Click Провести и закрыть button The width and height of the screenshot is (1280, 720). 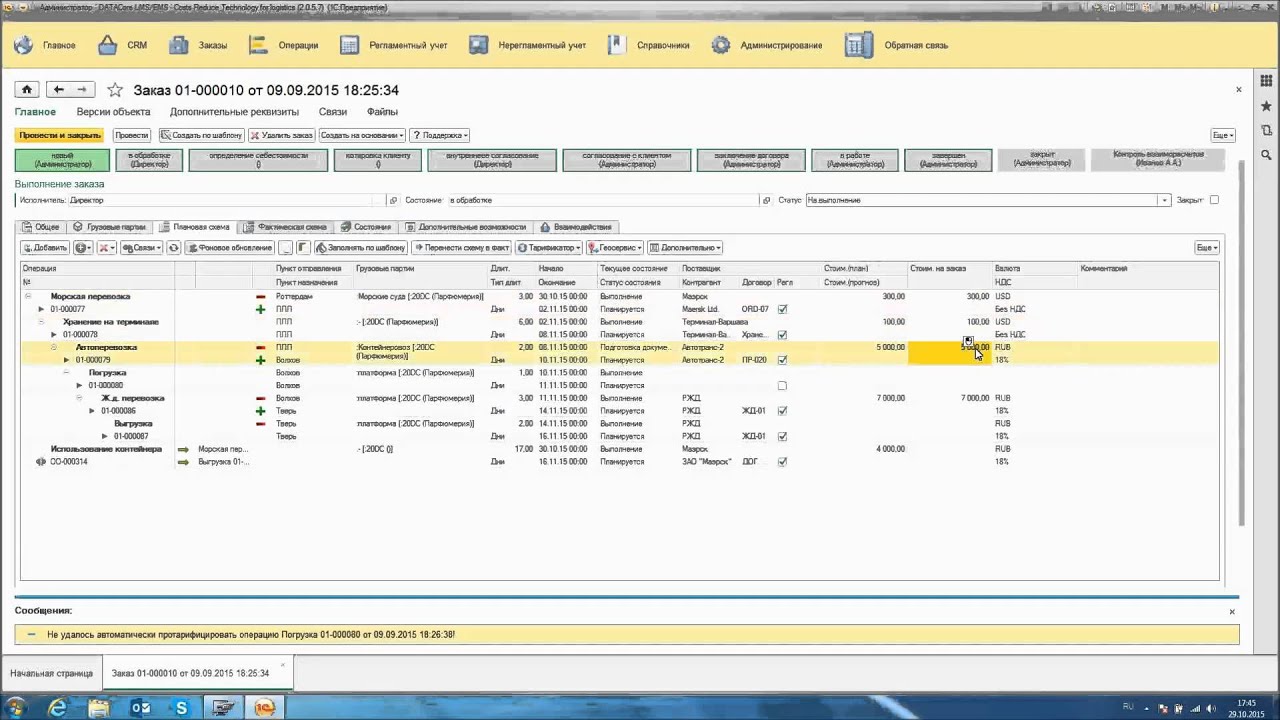pyautogui.click(x=60, y=135)
